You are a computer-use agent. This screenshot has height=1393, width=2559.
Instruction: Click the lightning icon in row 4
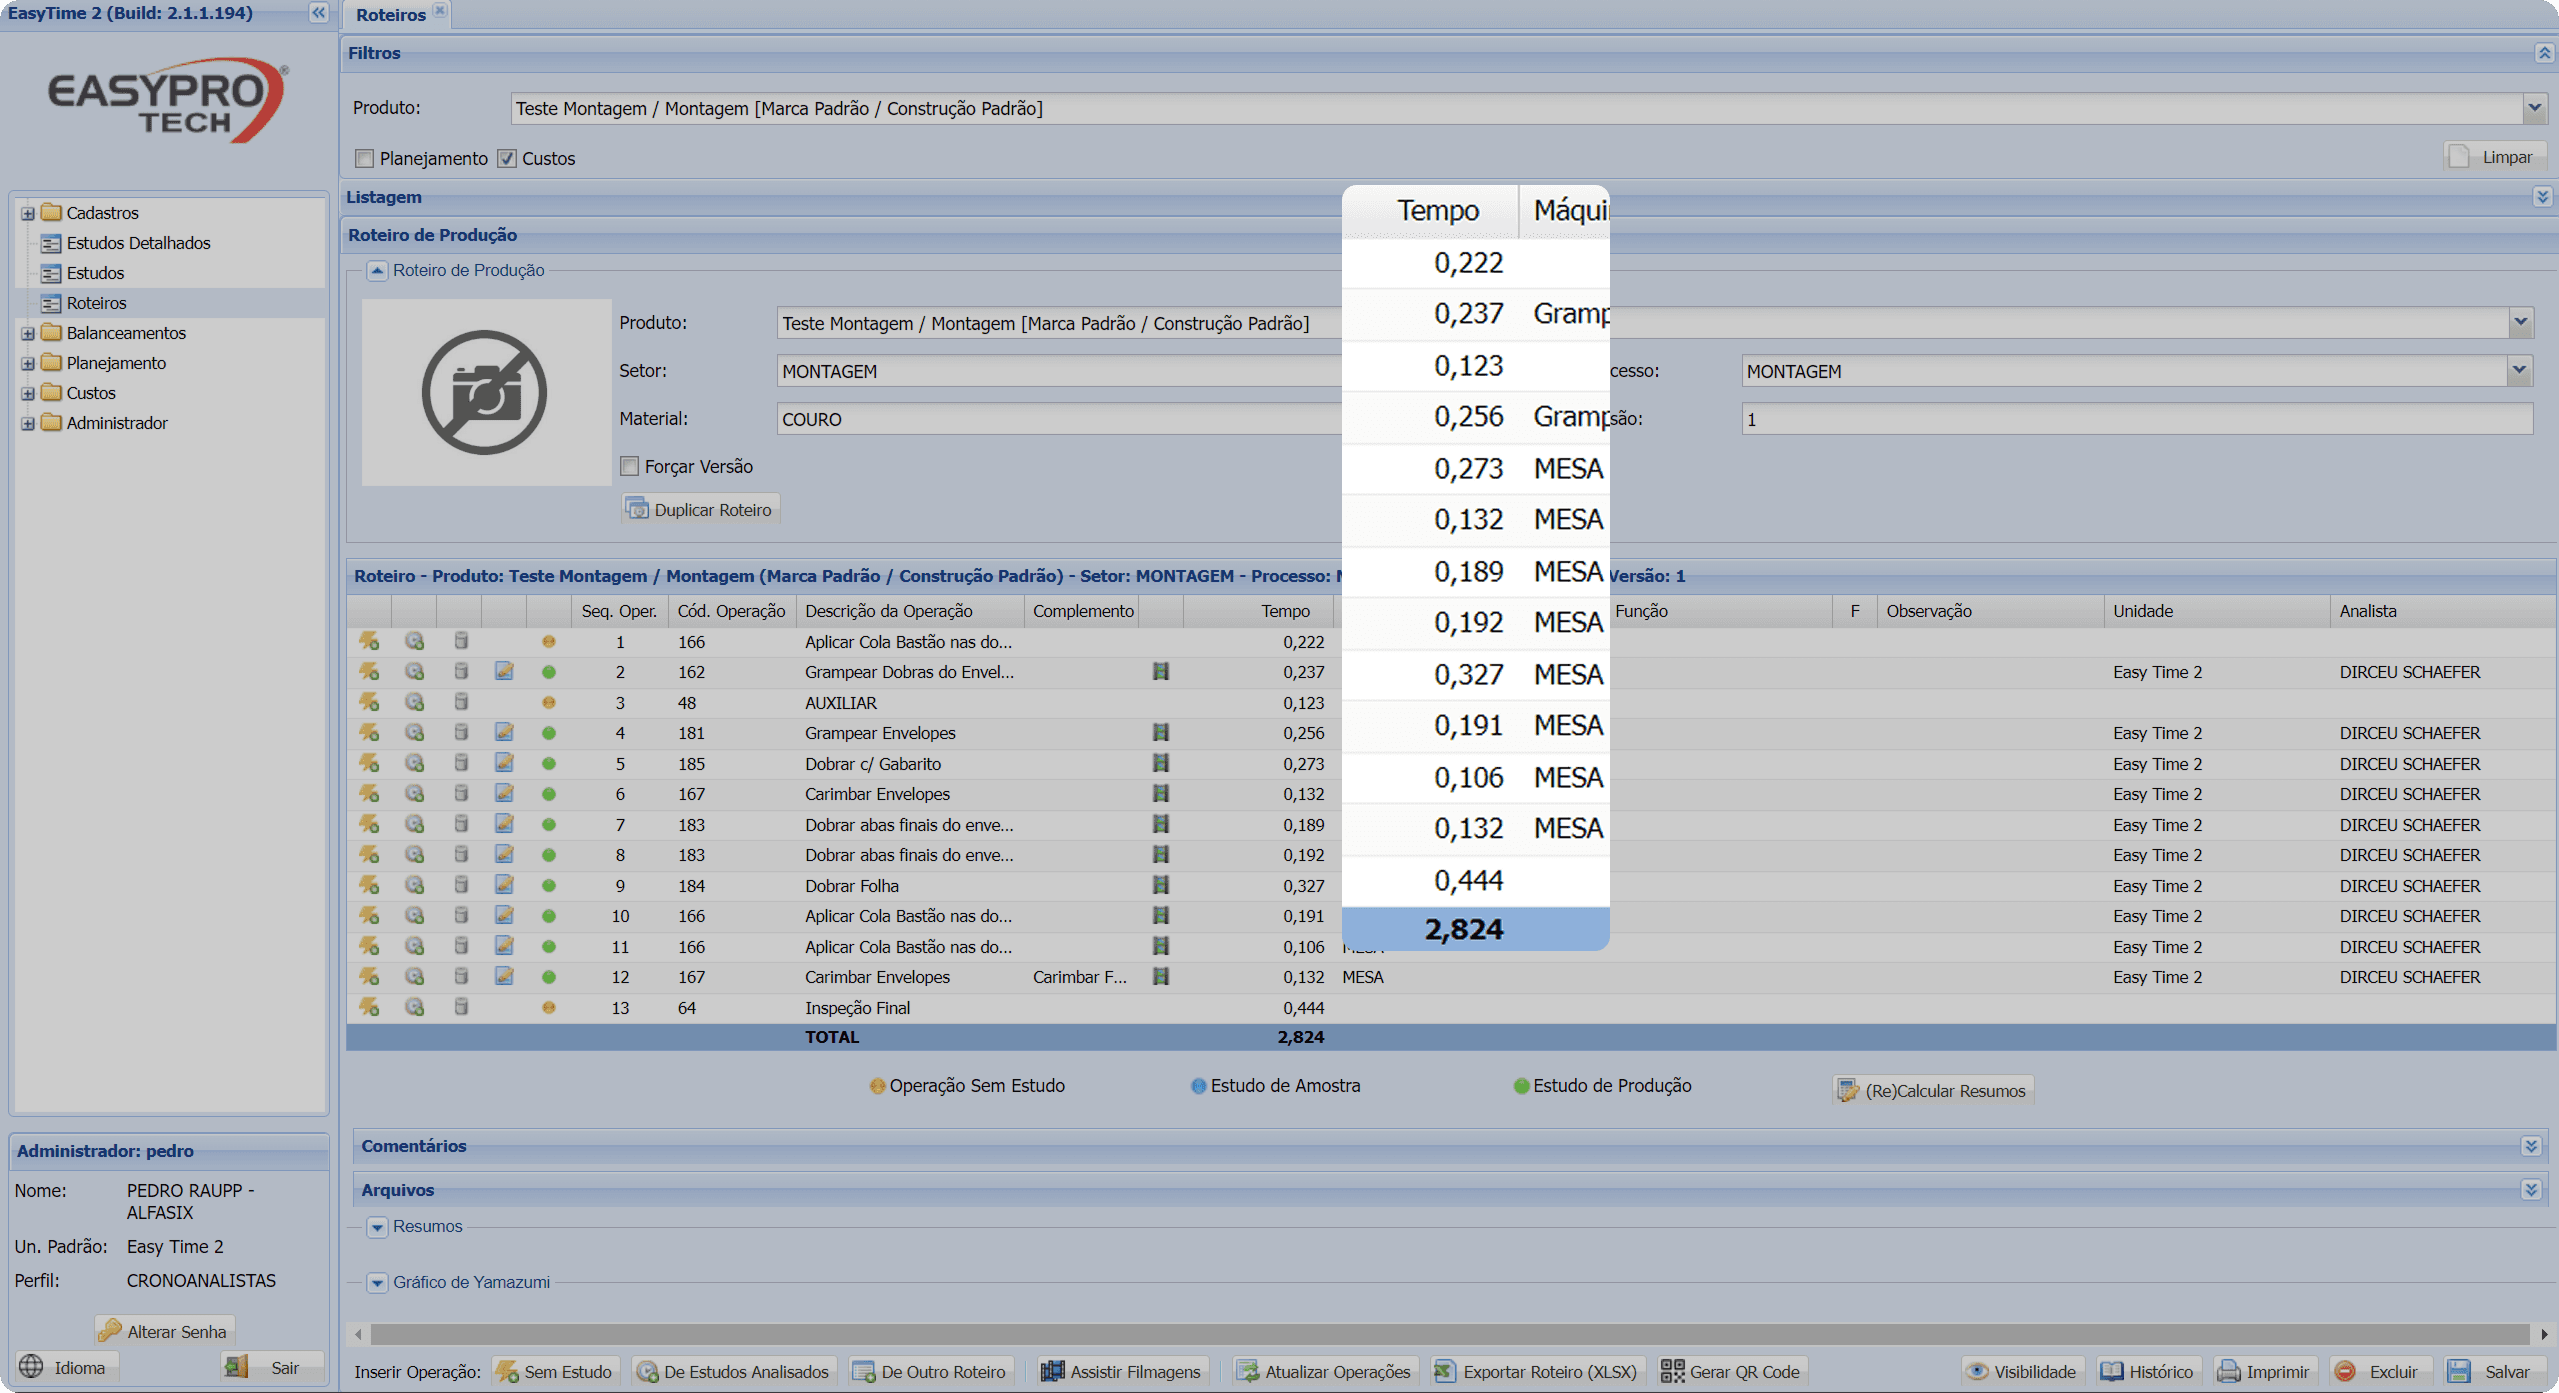tap(369, 733)
